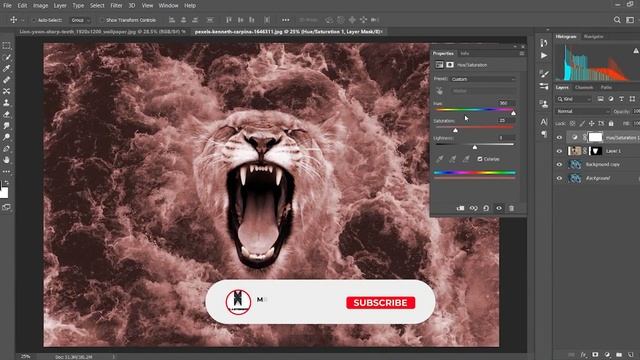Select the Zoom tool in toolbar

point(6,137)
